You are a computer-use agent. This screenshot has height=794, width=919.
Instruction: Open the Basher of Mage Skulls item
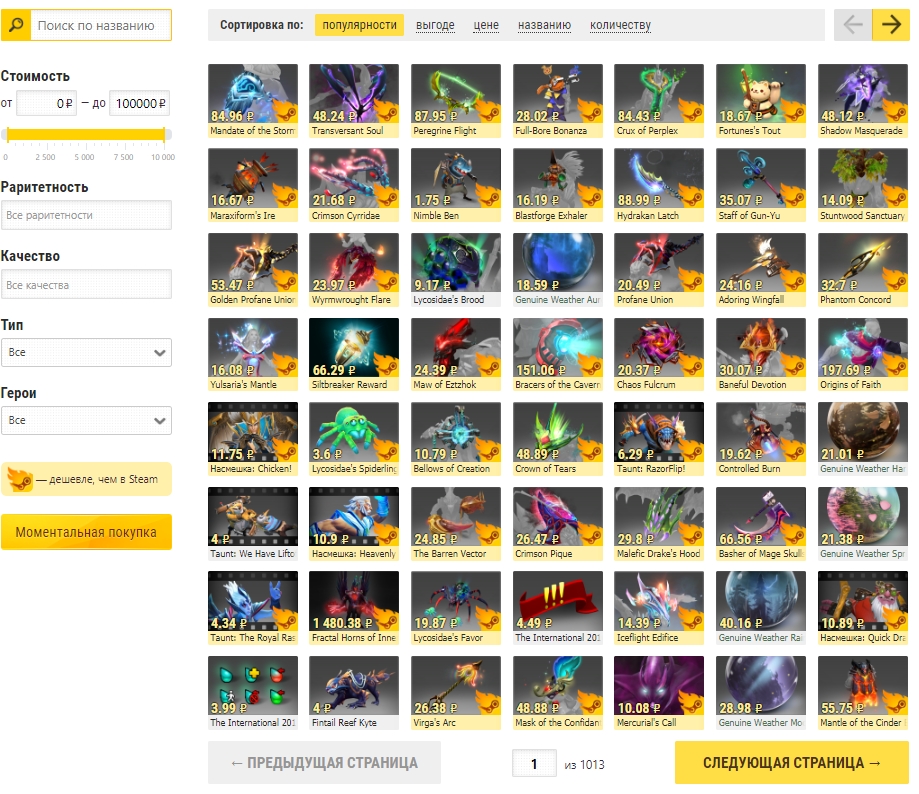point(761,524)
